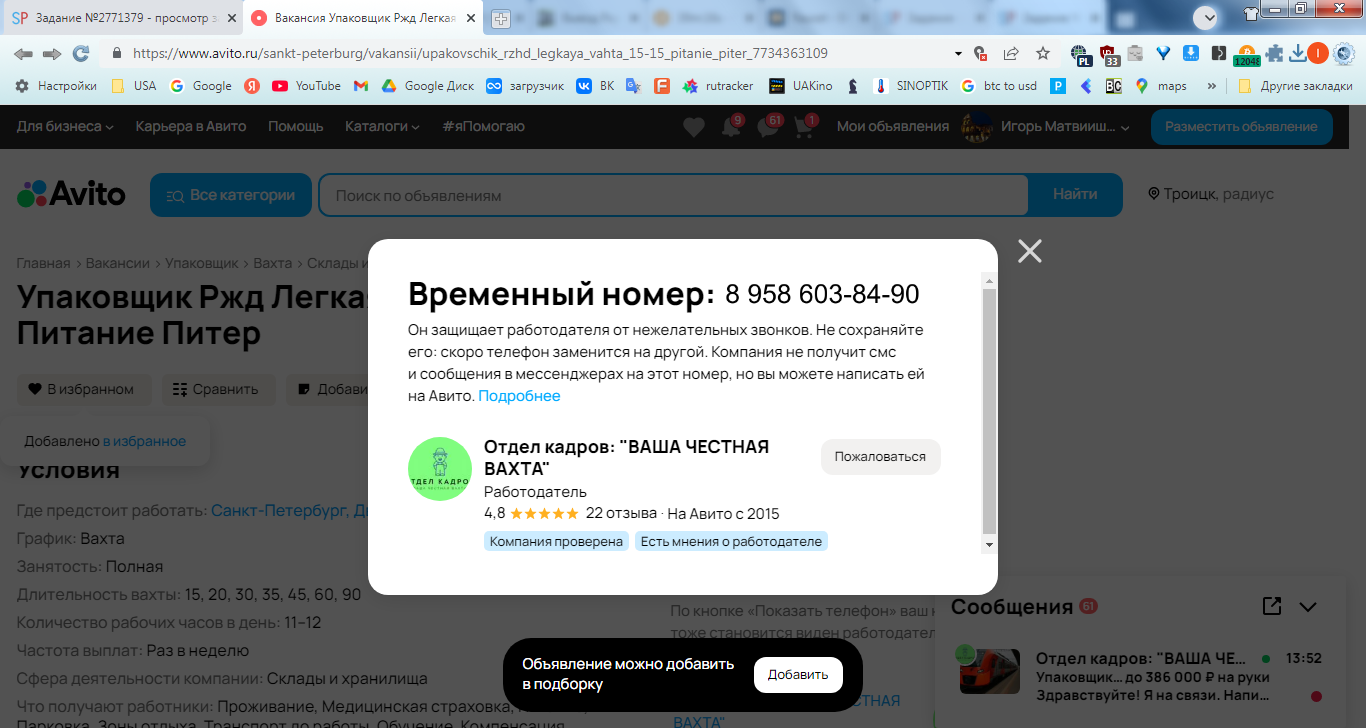Open notifications bell icon
The height and width of the screenshot is (728, 1366).
click(731, 127)
